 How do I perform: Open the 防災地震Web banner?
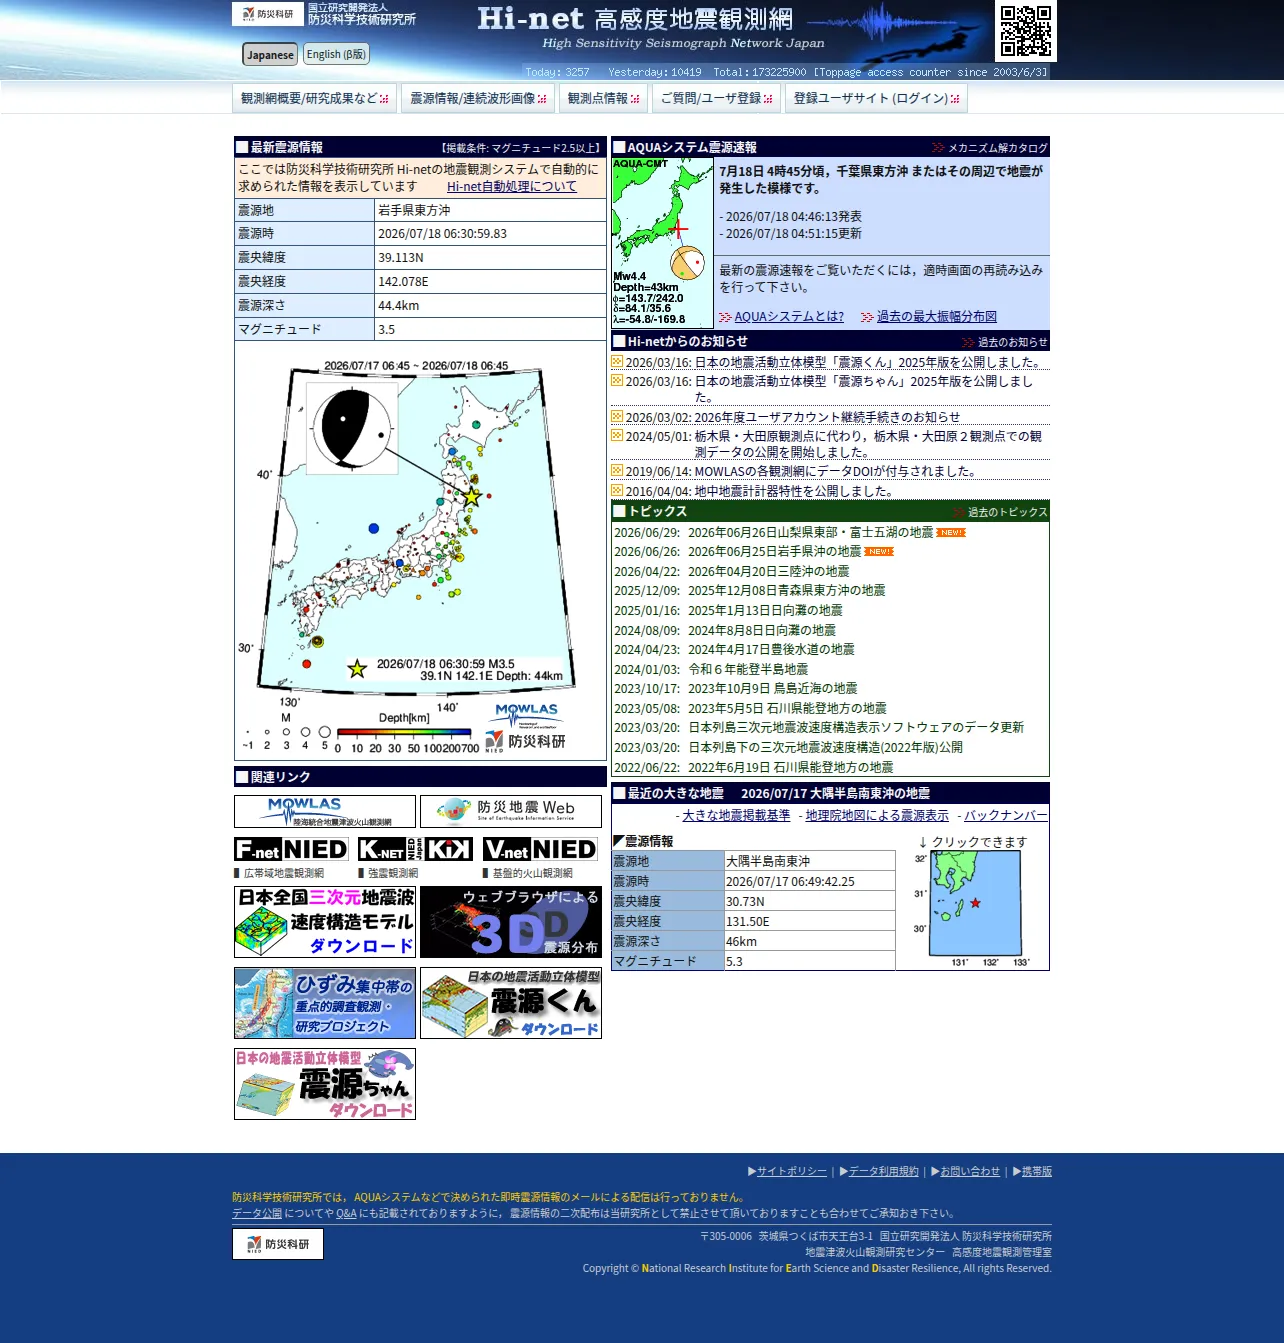(x=511, y=811)
